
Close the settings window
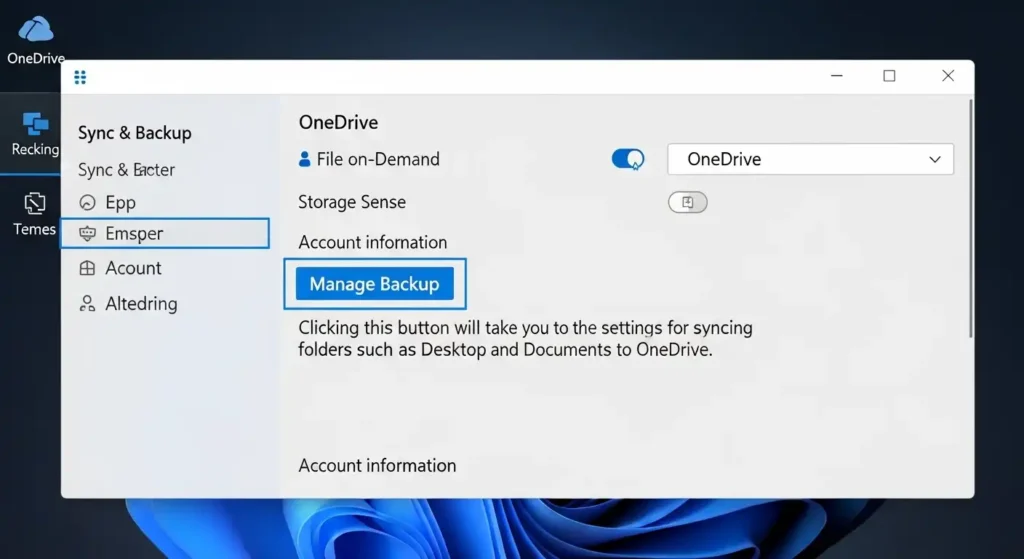(x=948, y=76)
